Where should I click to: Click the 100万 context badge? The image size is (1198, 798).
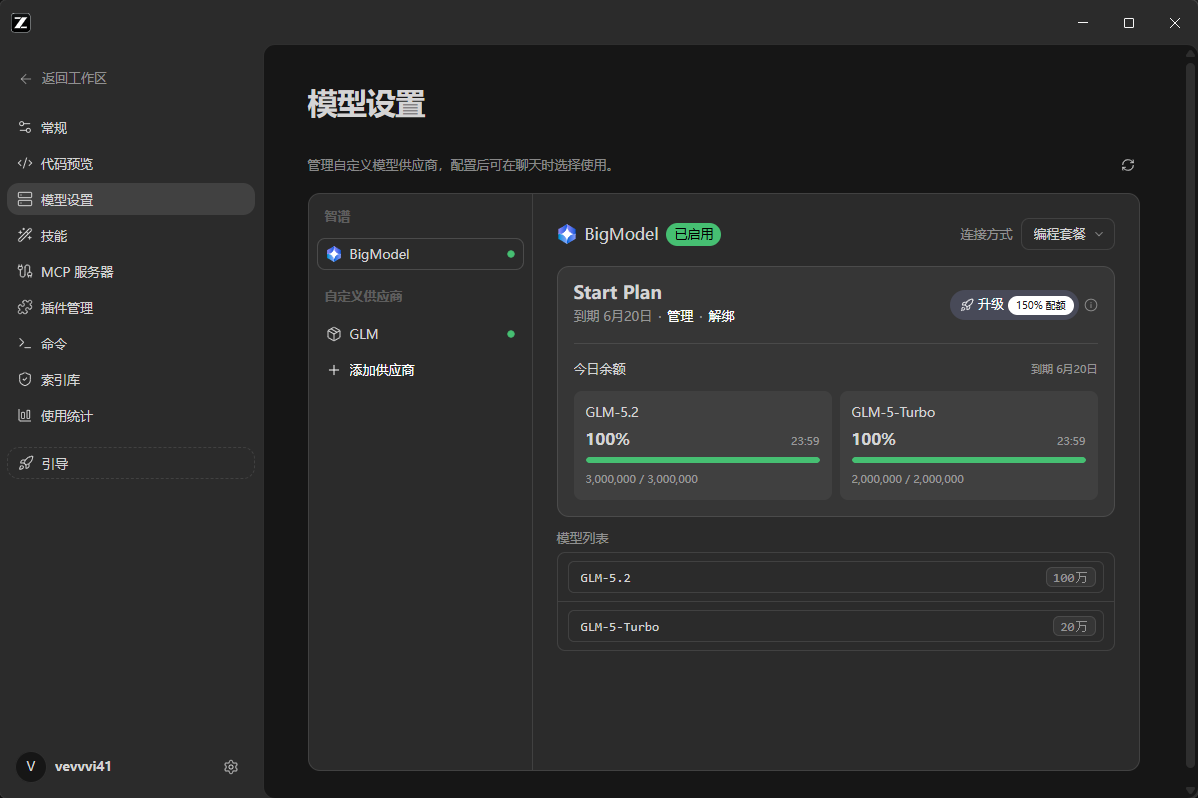click(1070, 577)
